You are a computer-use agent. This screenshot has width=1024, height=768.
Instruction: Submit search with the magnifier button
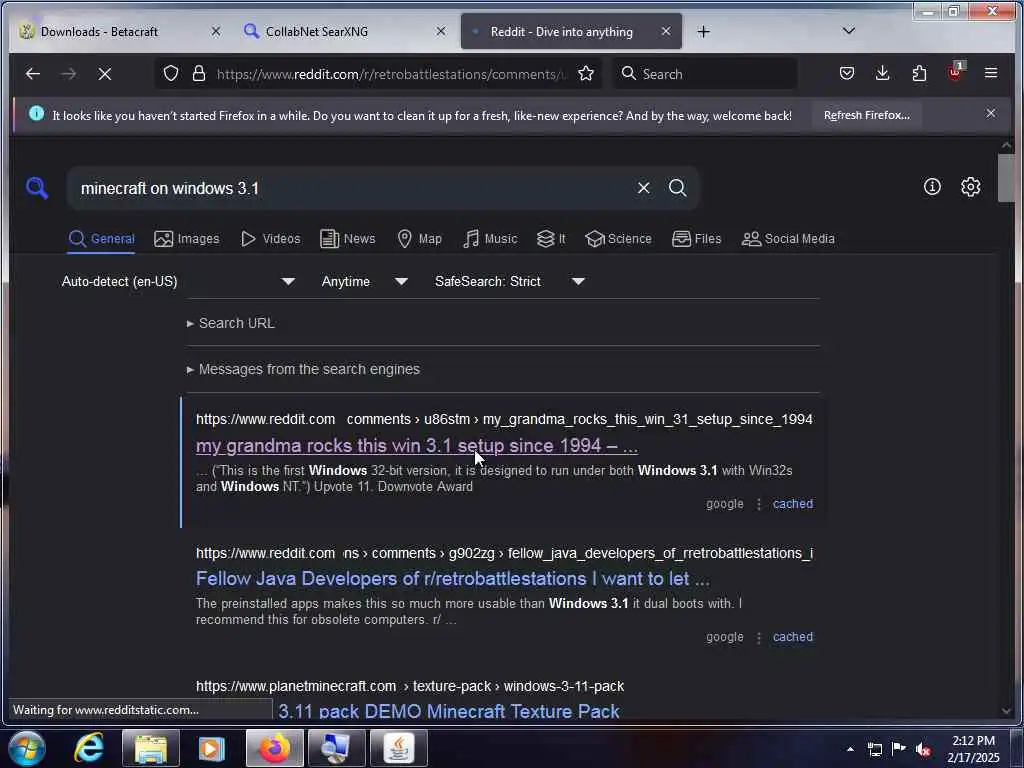click(x=678, y=188)
